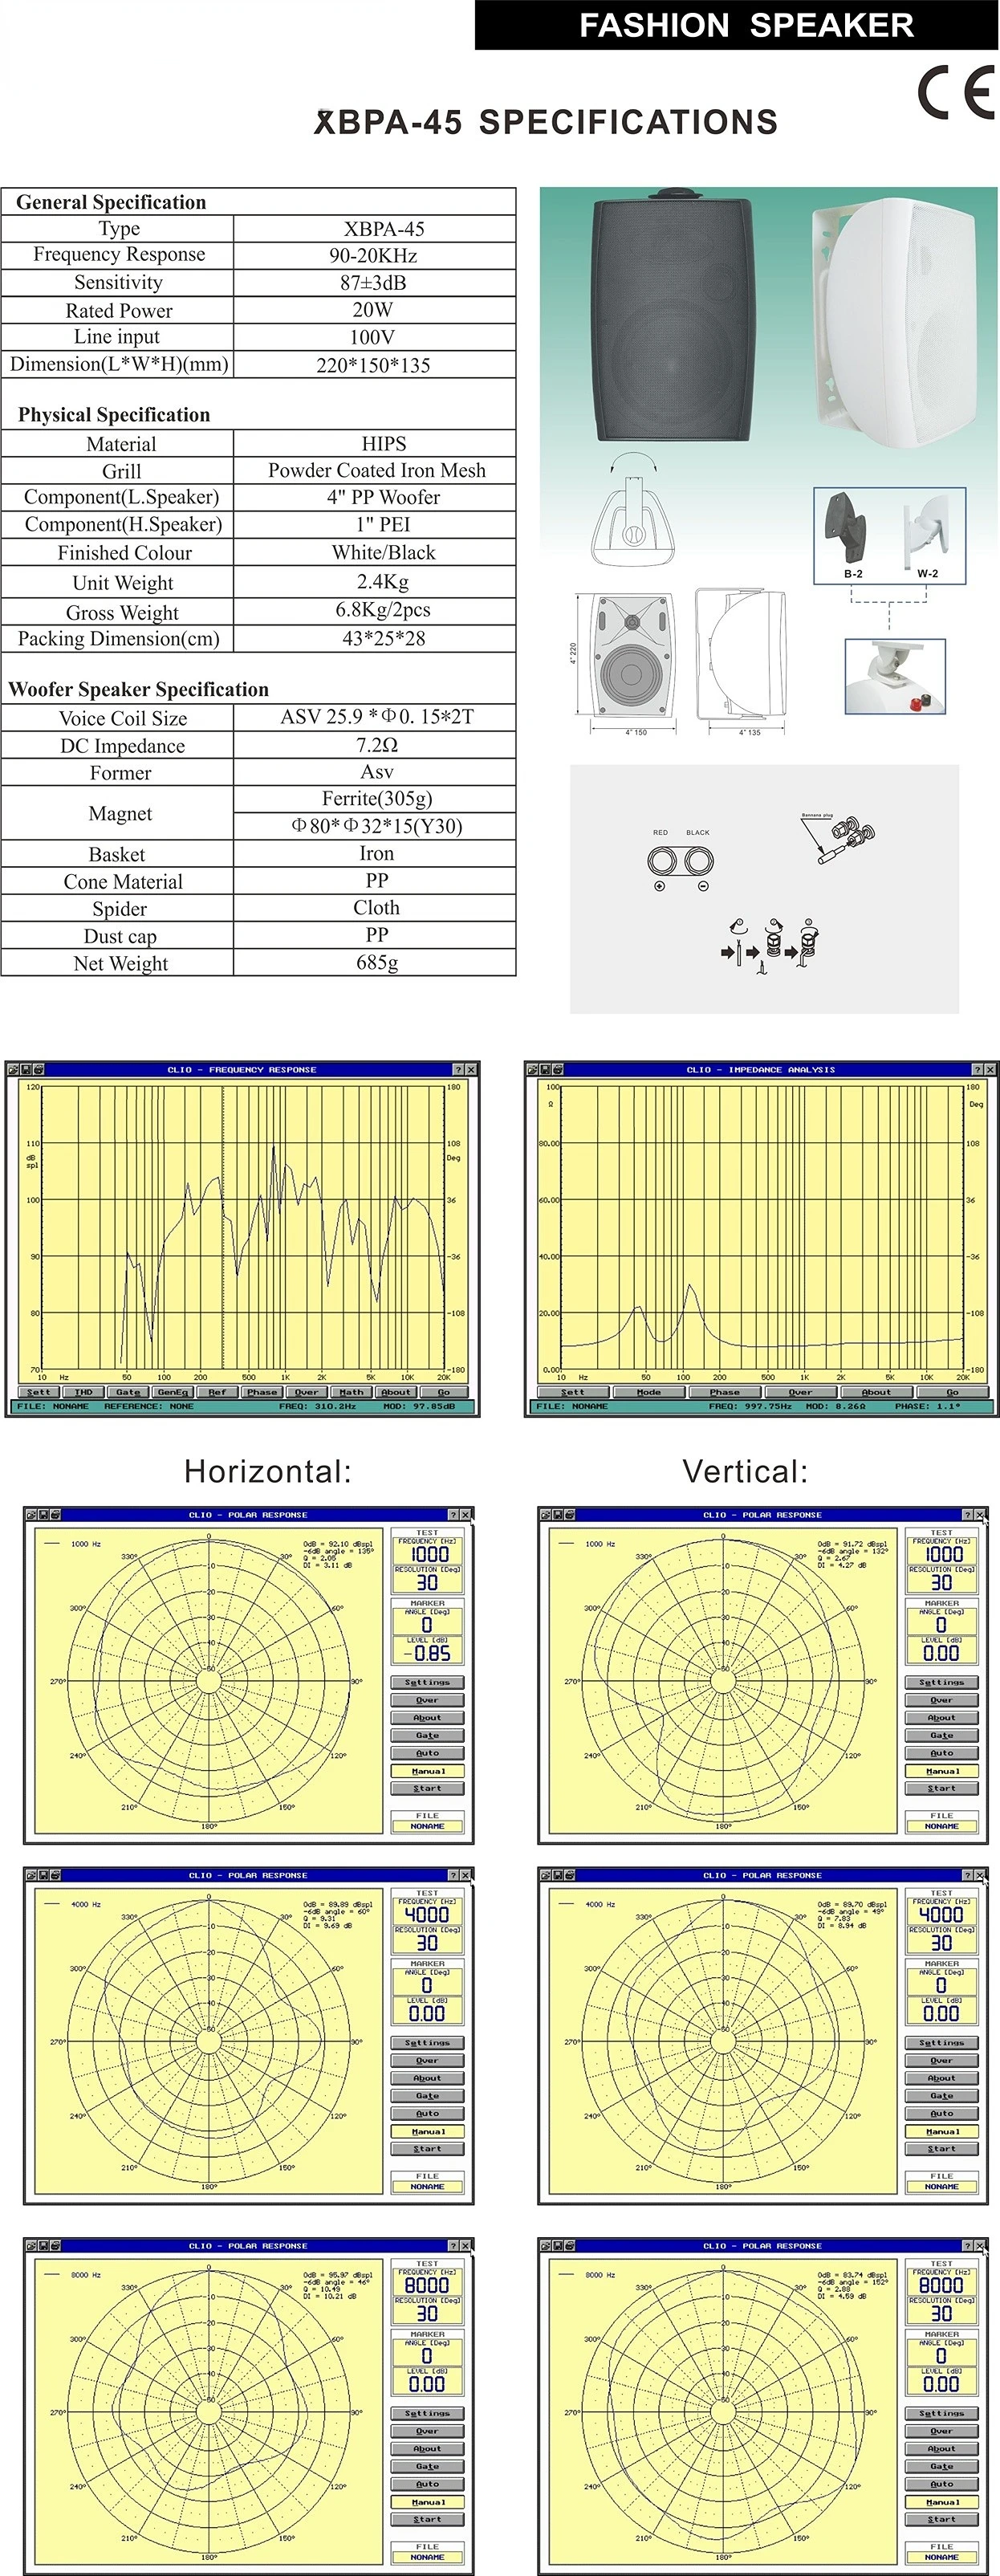The width and height of the screenshot is (1000, 2576).
Task: Print icon in Horizontal 1000 Hz polar window
Action: (x=55, y=1515)
